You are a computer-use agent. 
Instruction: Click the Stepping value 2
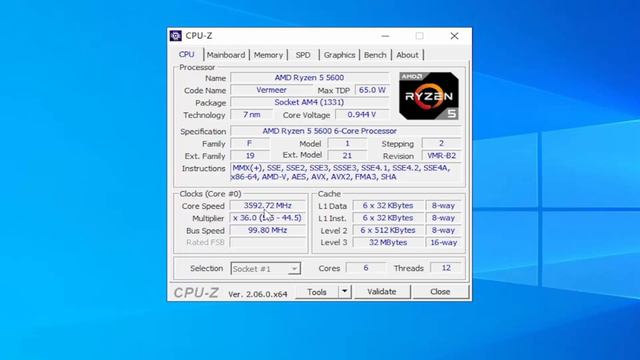[x=441, y=143]
